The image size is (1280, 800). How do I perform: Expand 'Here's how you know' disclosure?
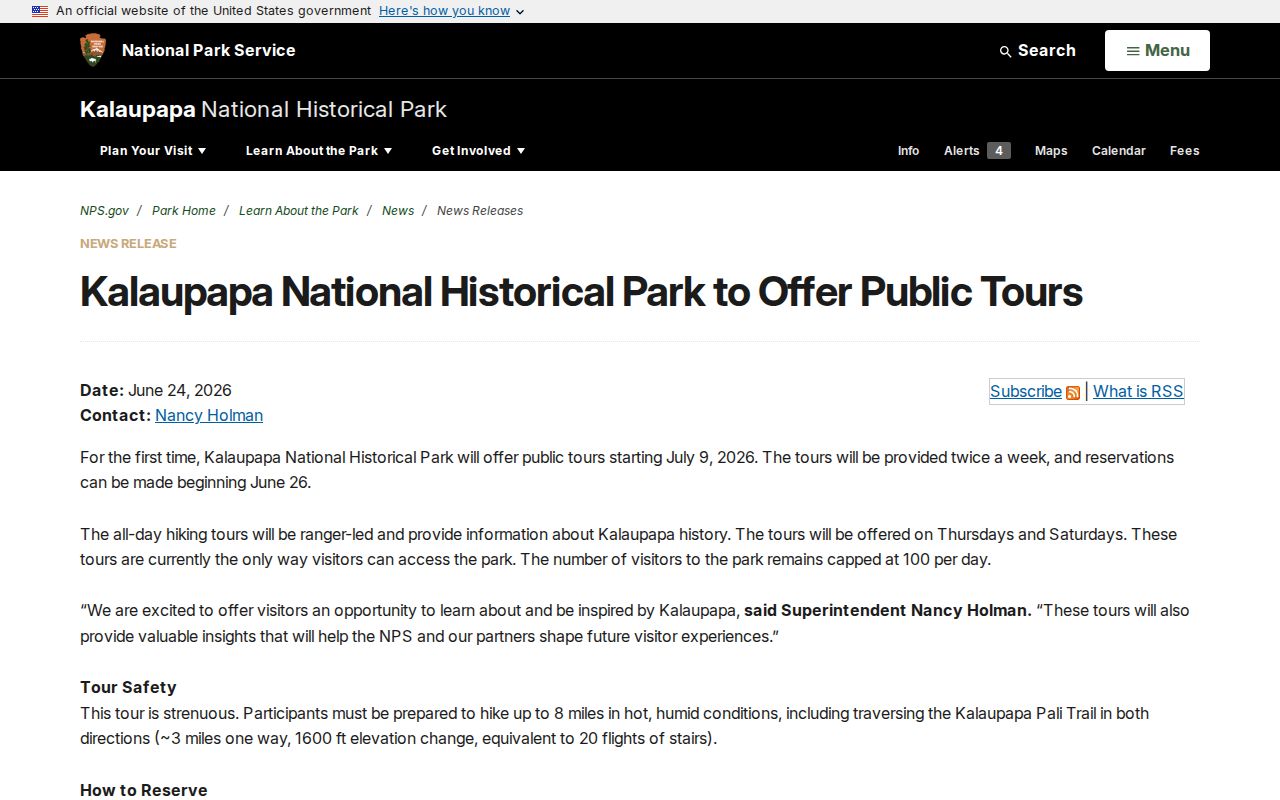452,11
